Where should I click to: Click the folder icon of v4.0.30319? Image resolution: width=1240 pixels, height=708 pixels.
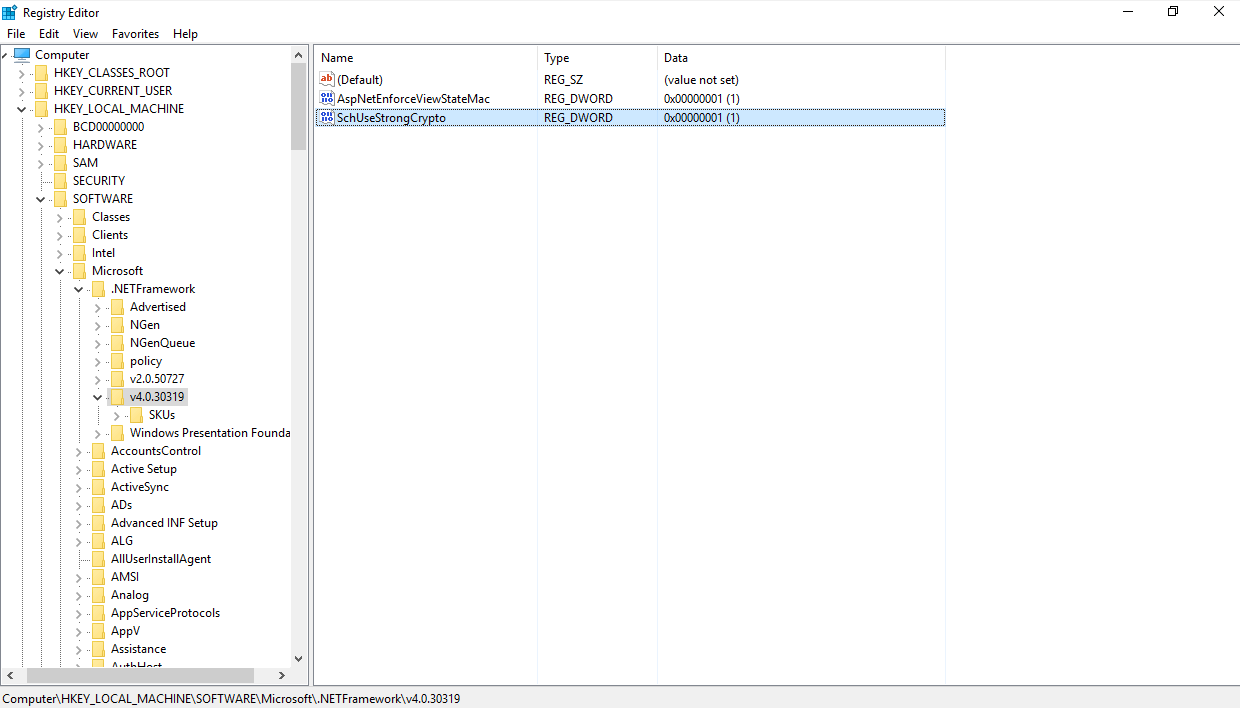pos(118,396)
